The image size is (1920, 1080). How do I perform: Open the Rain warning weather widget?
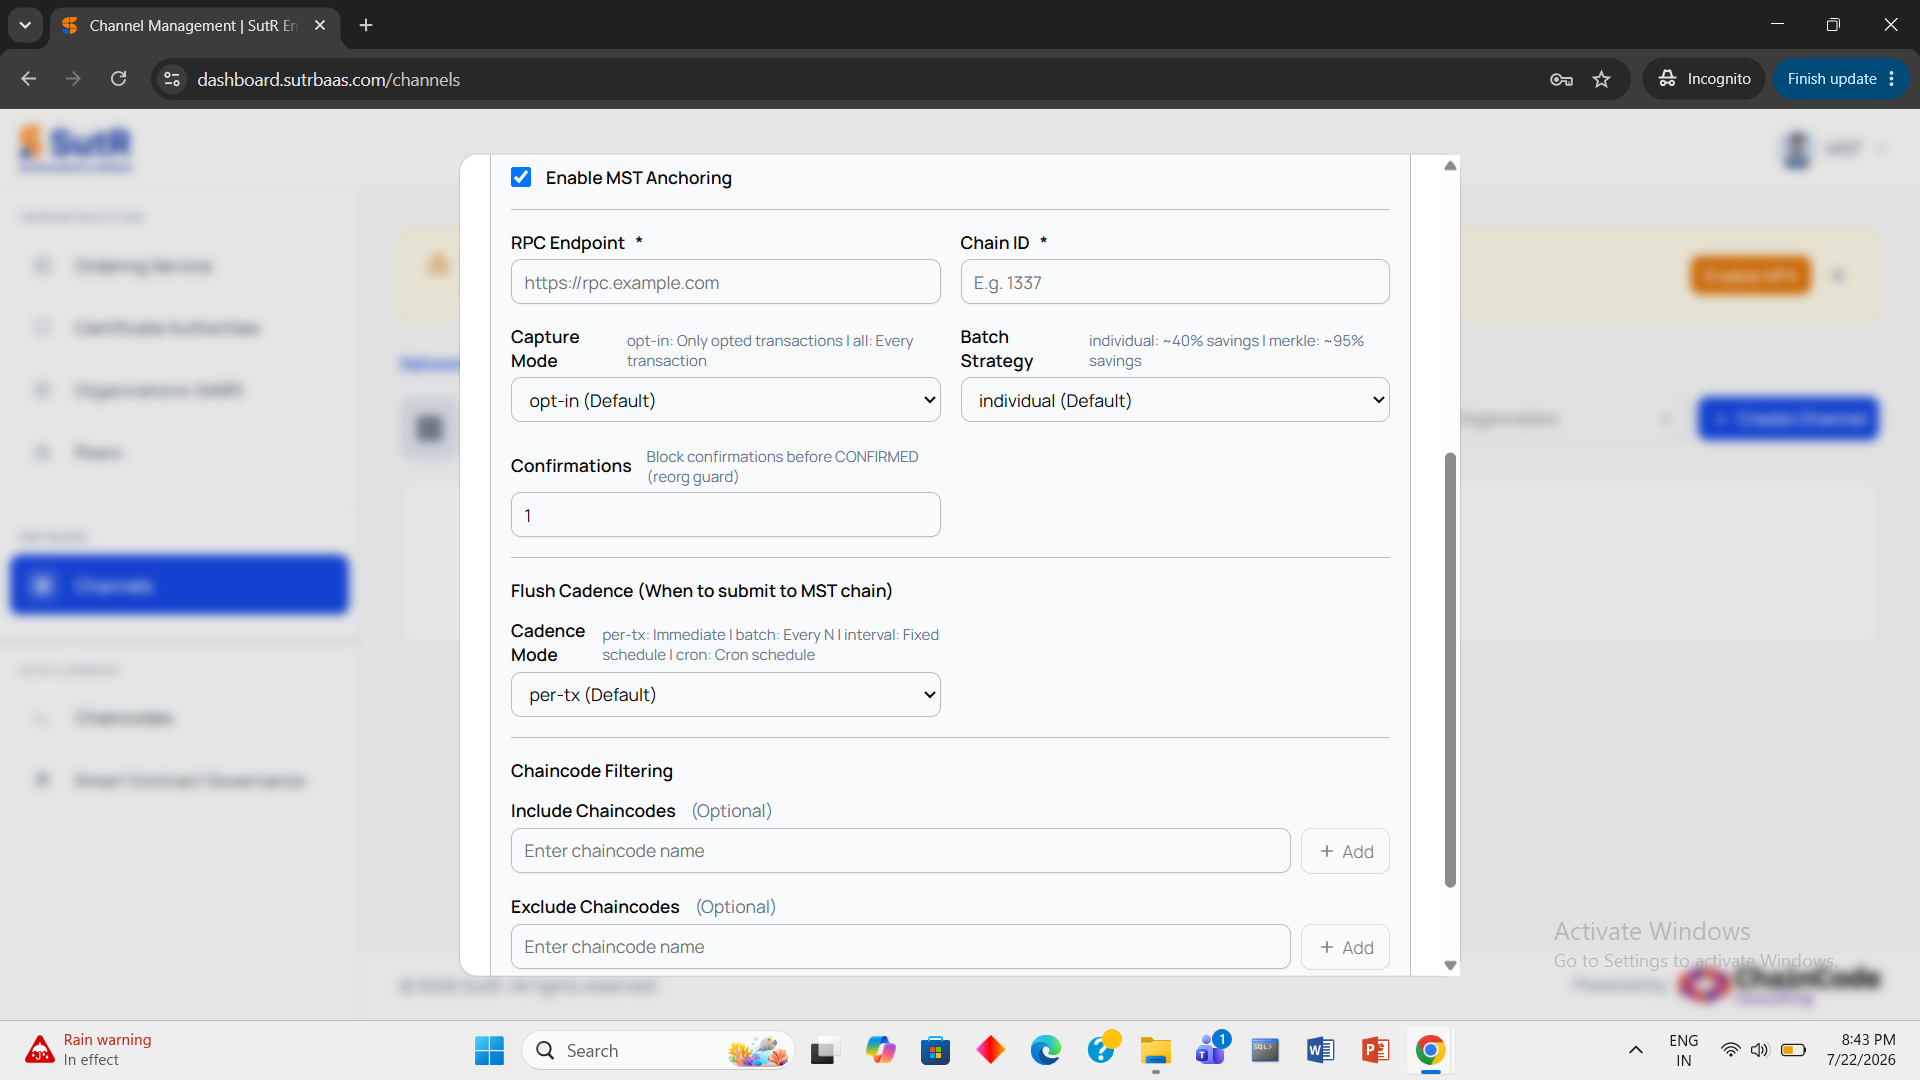(90, 1050)
